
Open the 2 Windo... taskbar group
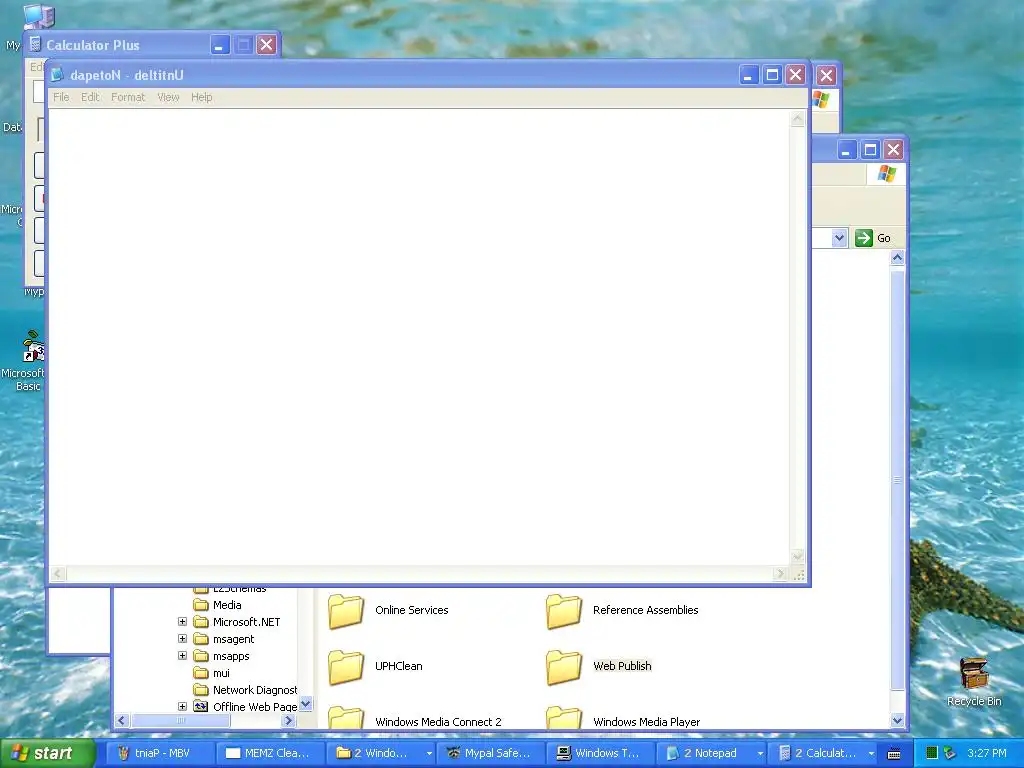[x=382, y=753]
